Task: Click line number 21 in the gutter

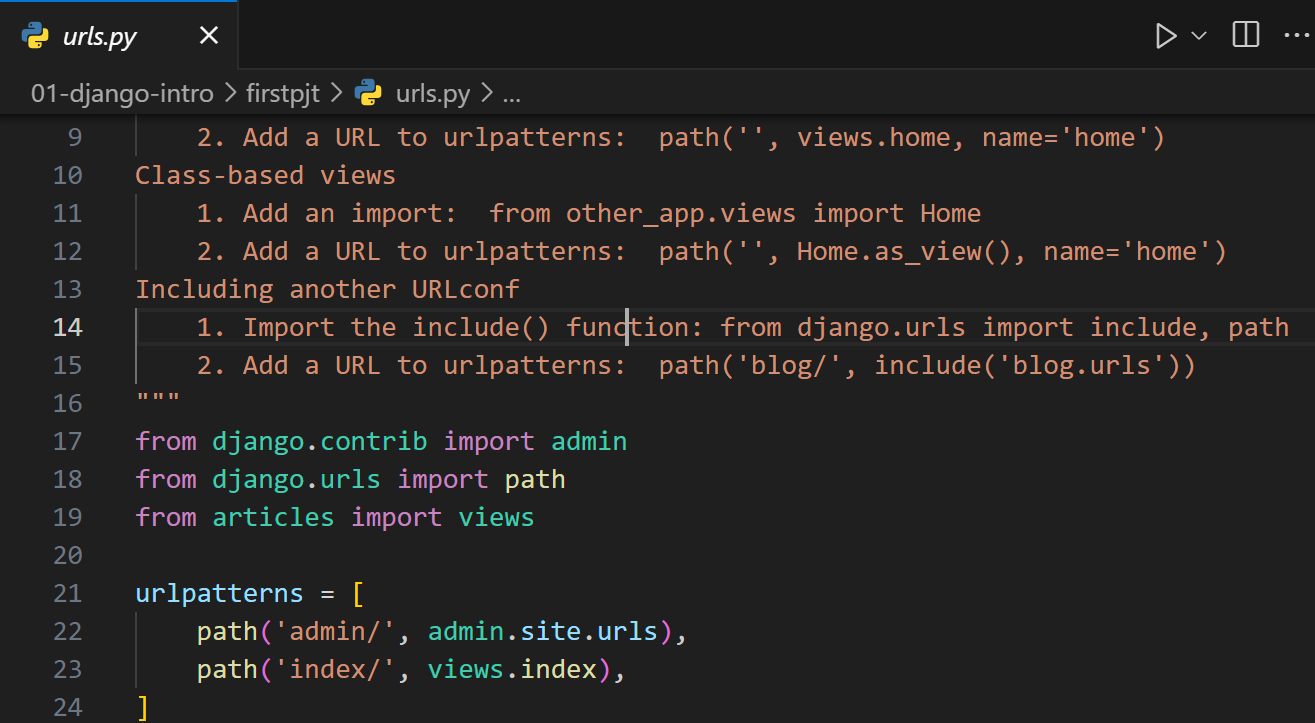Action: (67, 593)
